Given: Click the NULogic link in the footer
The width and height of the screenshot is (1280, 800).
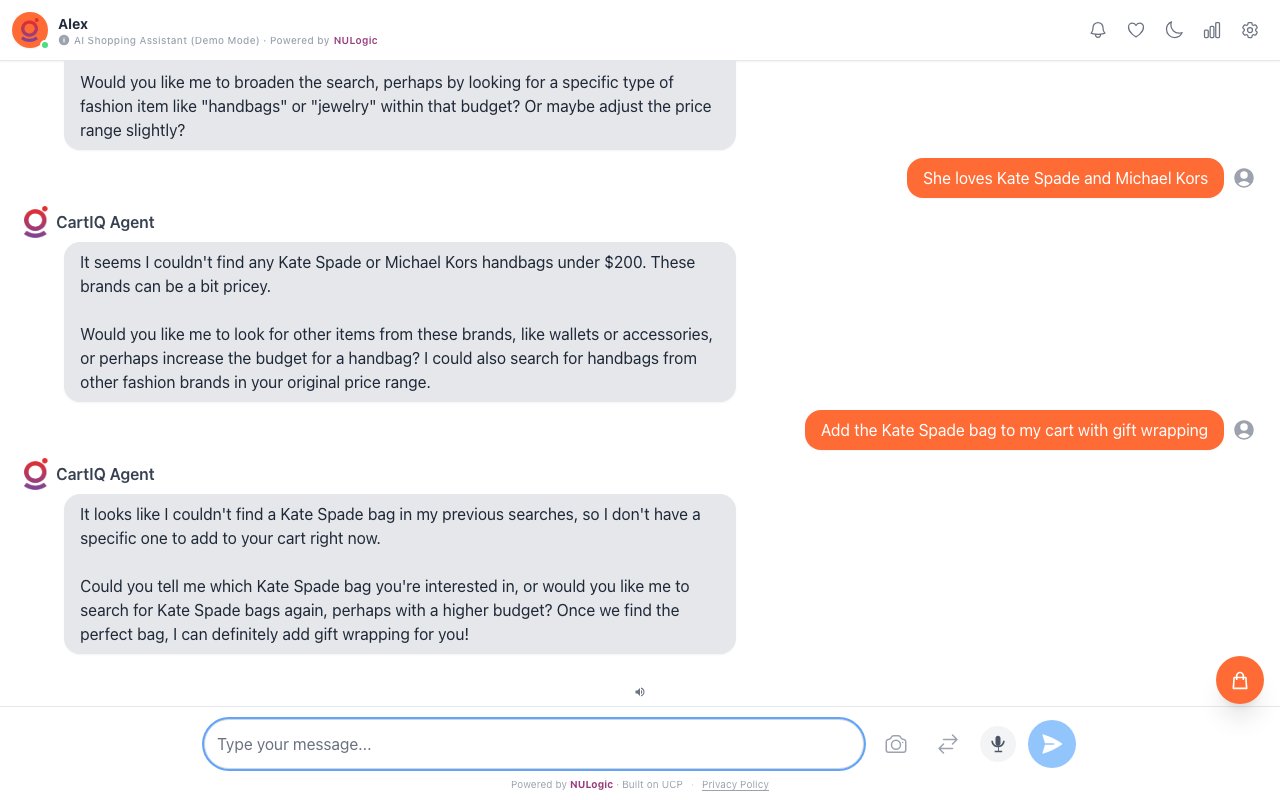Looking at the screenshot, I should tap(591, 784).
